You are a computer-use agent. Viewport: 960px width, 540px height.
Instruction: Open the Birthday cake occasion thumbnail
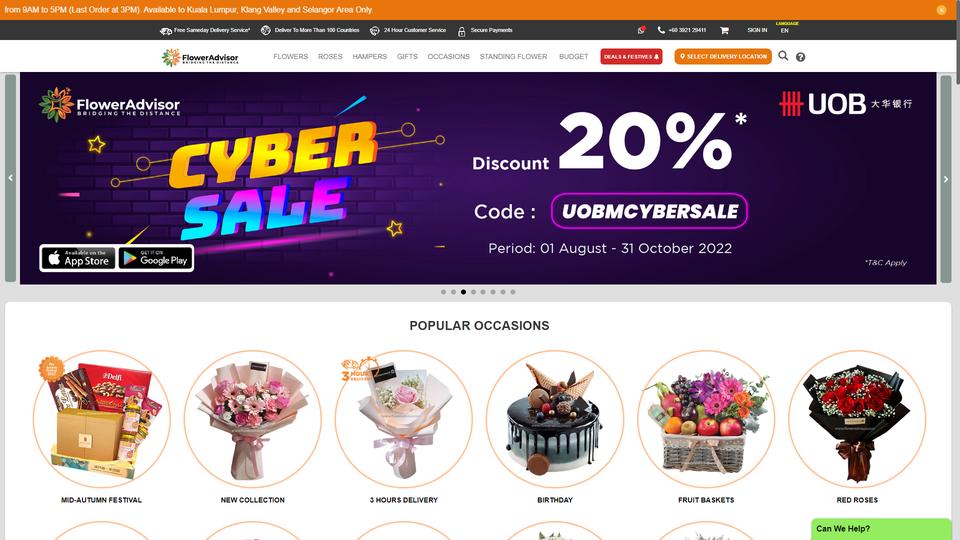coord(555,419)
